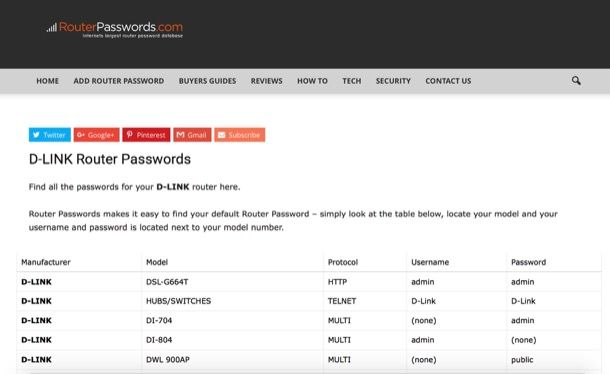Open Add Router Password menu item
The height and width of the screenshot is (374, 610).
click(119, 81)
